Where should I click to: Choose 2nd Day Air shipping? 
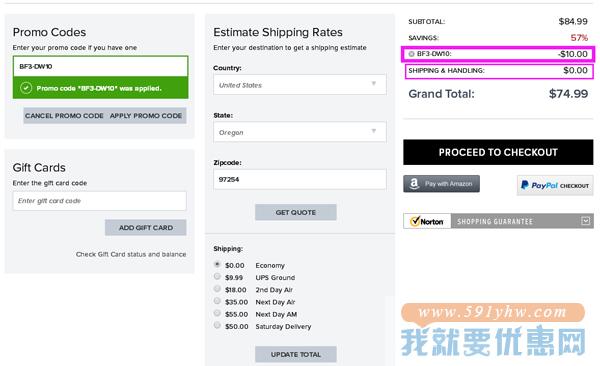tap(217, 289)
